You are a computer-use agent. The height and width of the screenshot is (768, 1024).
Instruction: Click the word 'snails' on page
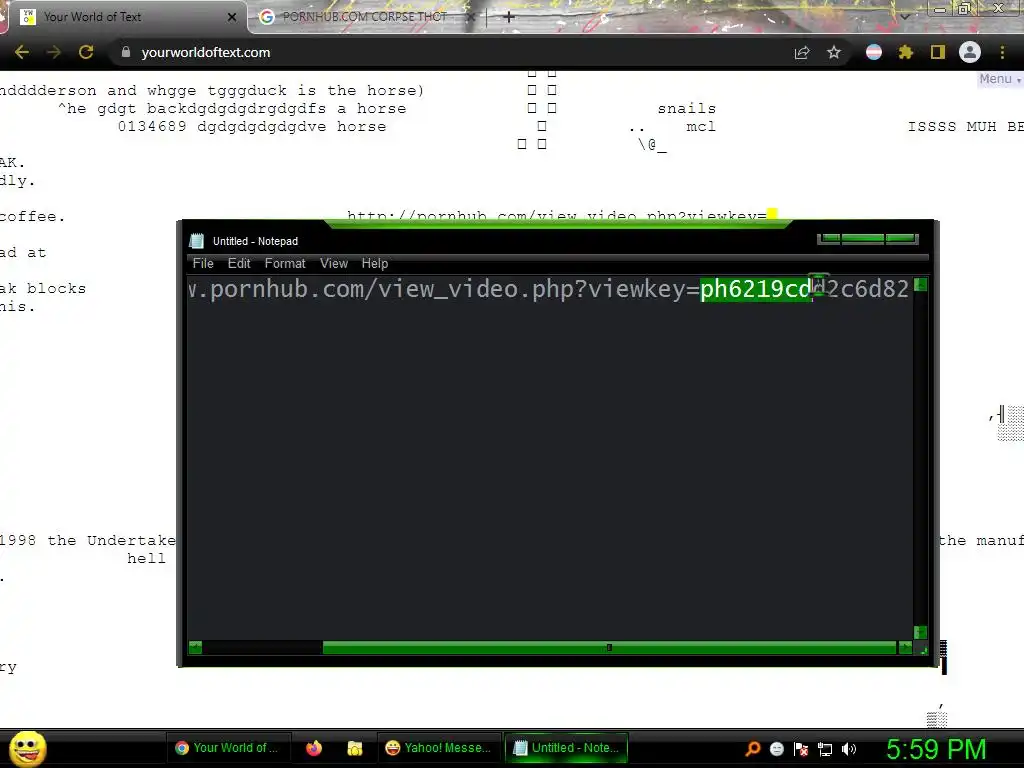click(686, 108)
